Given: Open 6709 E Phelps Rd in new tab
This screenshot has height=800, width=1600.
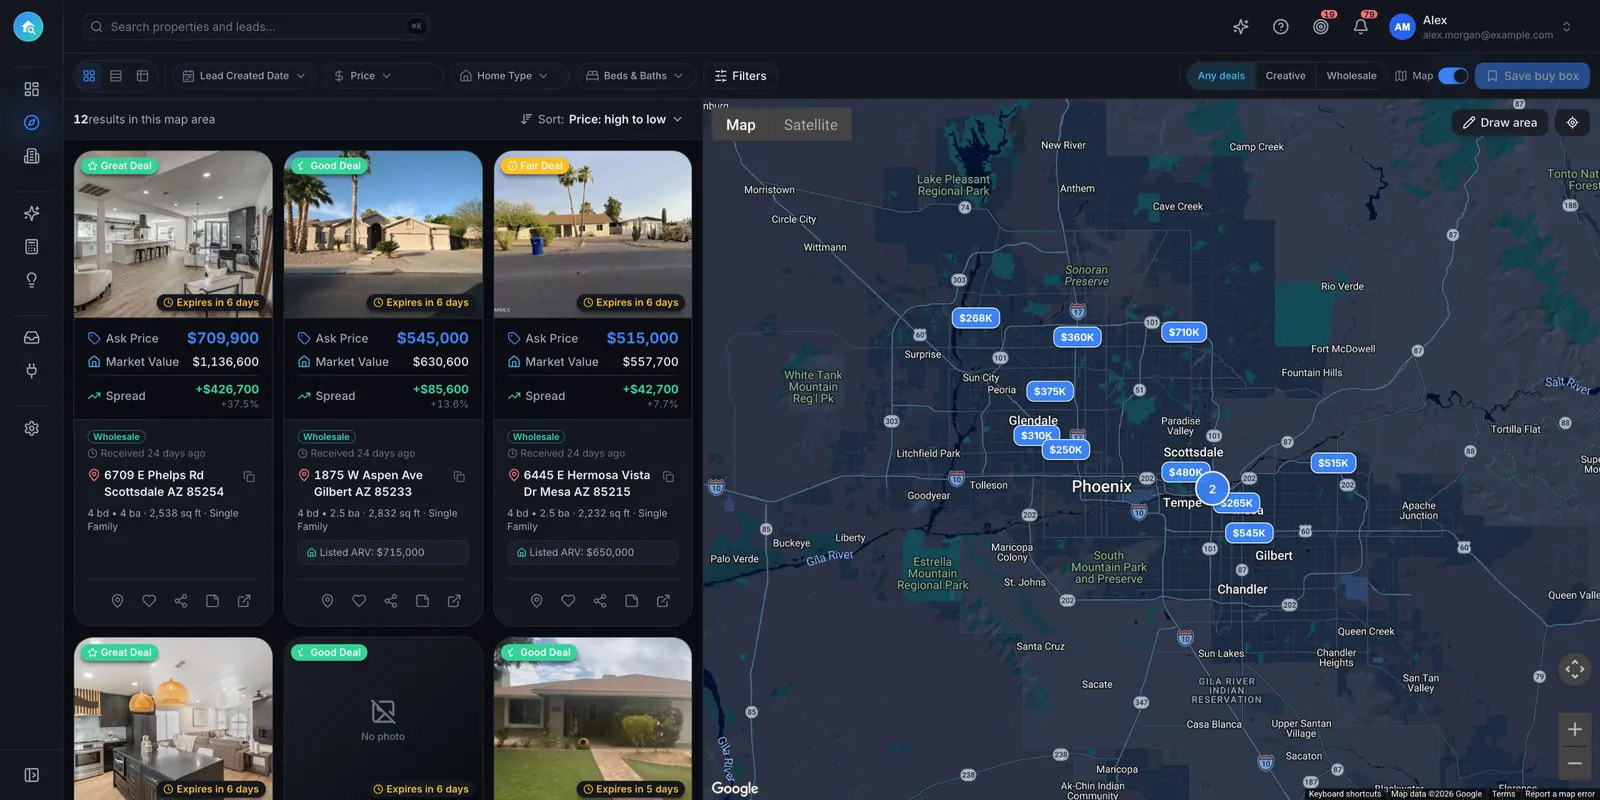Looking at the screenshot, I should pyautogui.click(x=244, y=601).
